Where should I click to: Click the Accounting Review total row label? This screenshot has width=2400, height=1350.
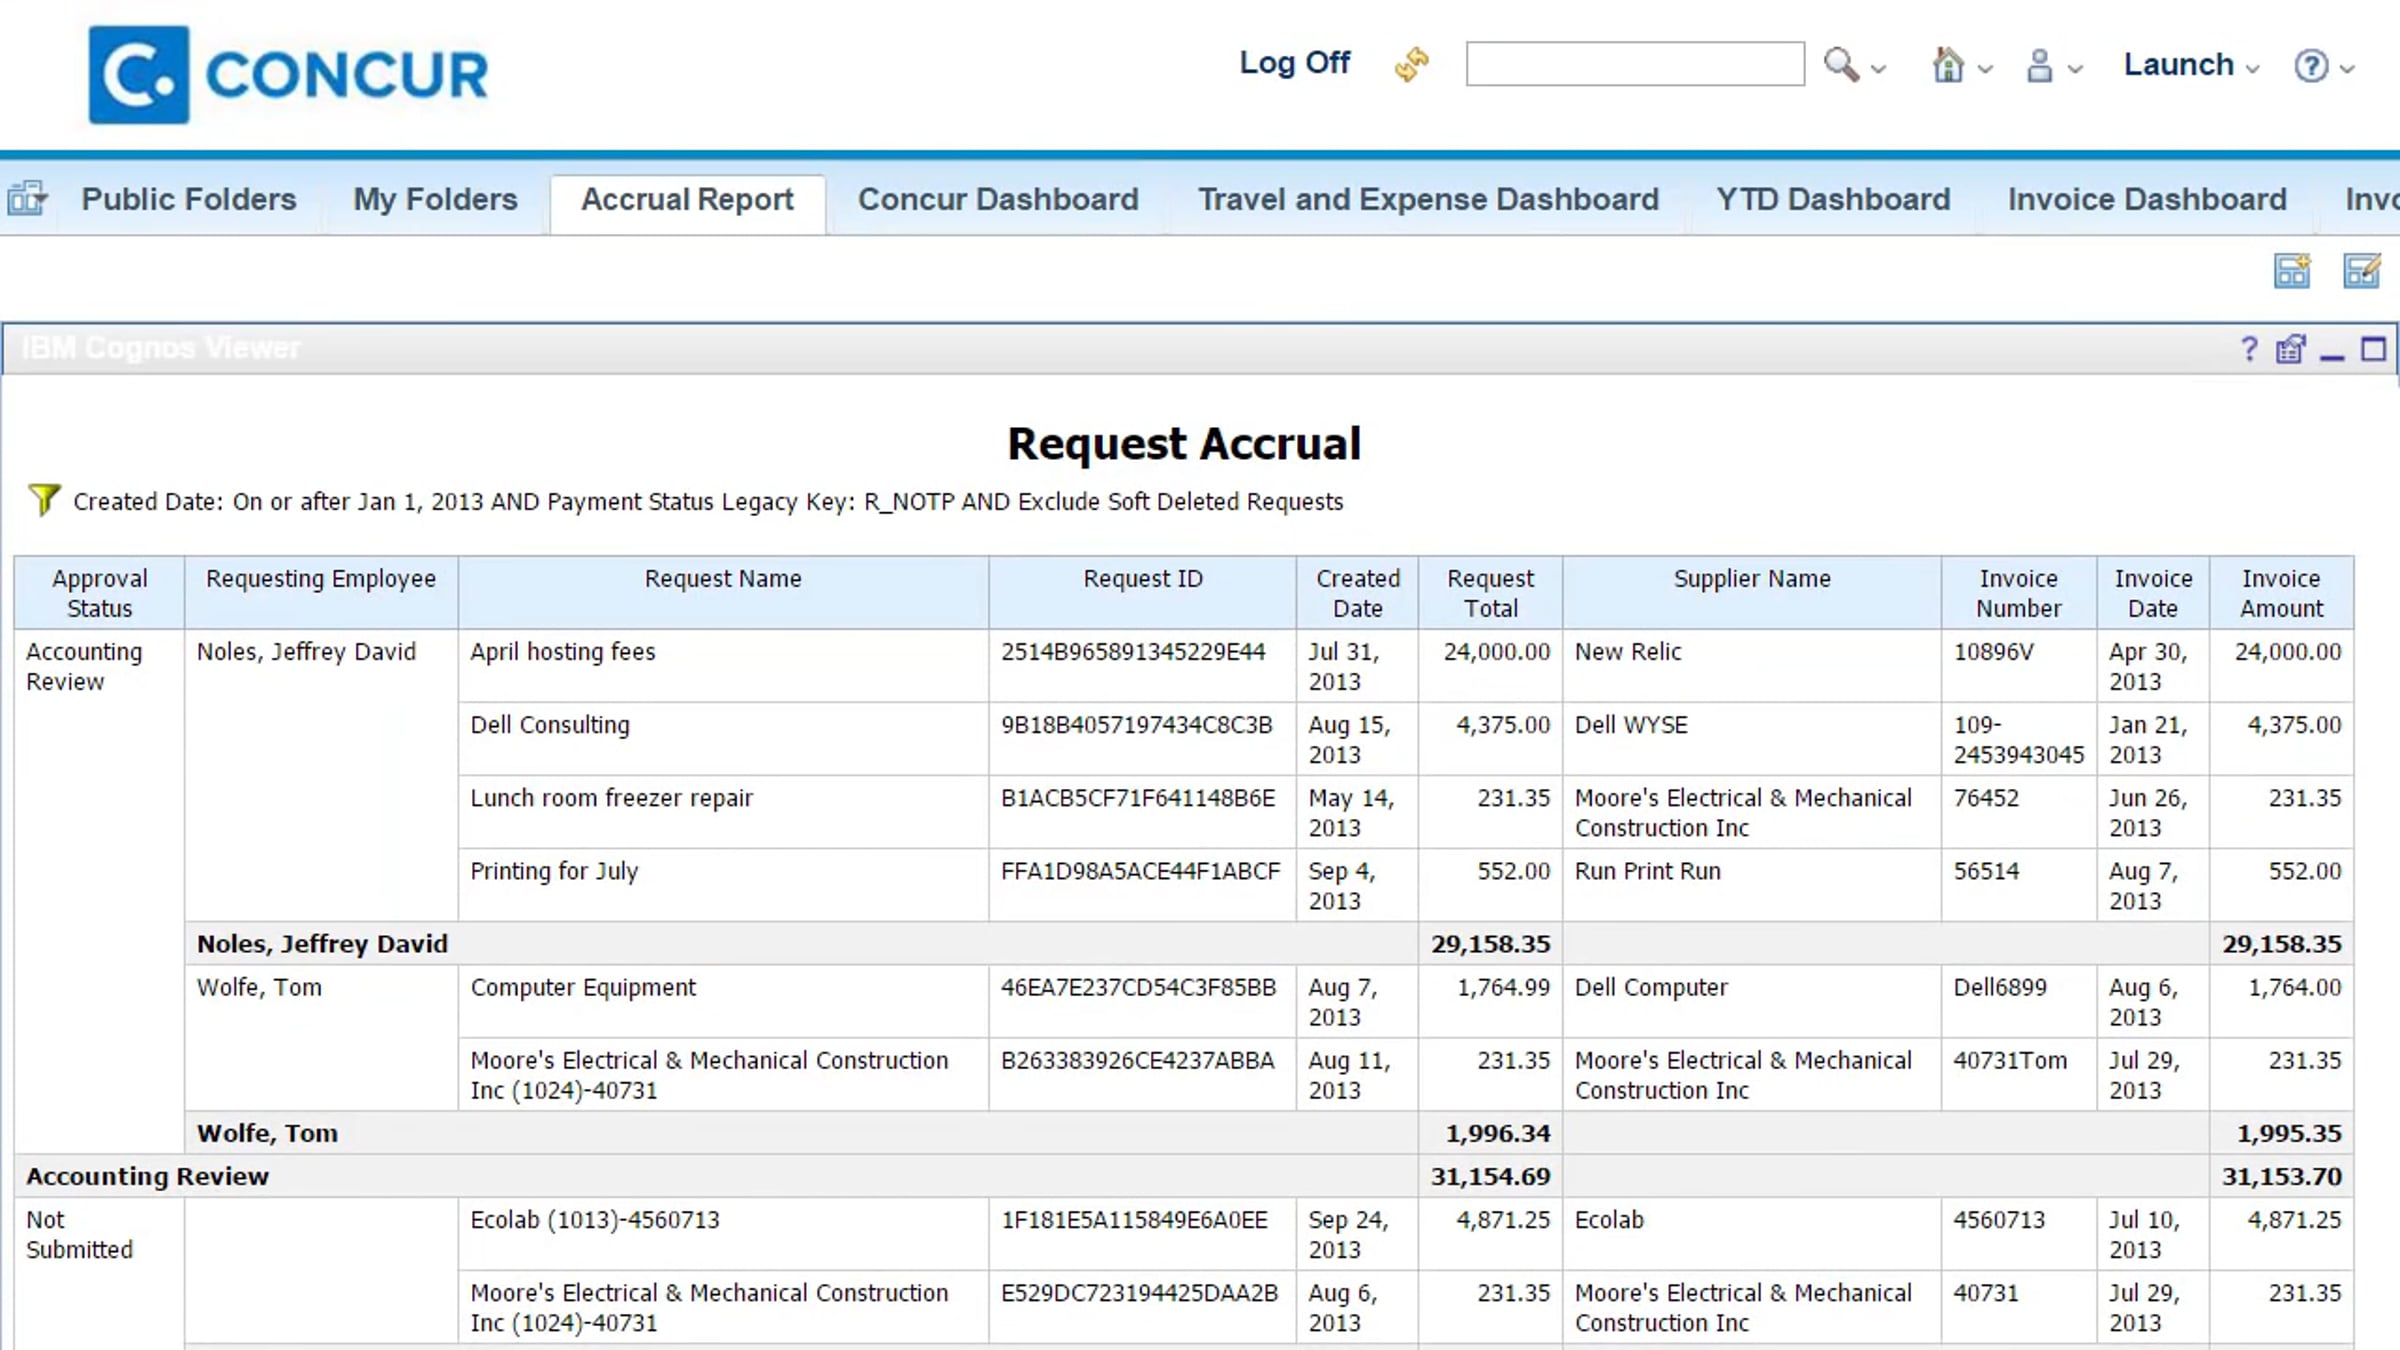click(147, 1176)
